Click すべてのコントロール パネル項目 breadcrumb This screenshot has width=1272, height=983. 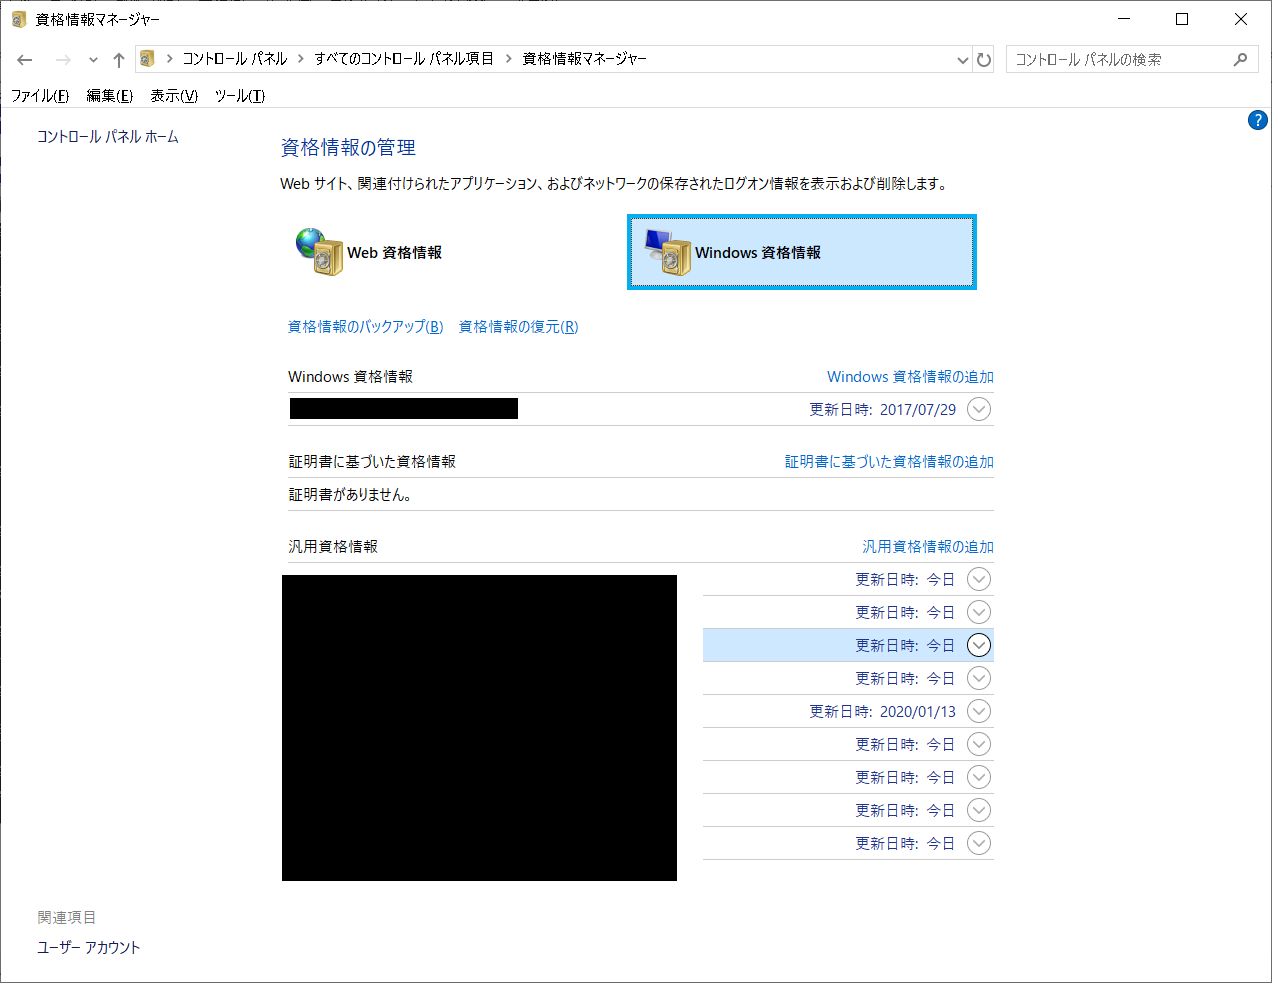click(x=404, y=59)
